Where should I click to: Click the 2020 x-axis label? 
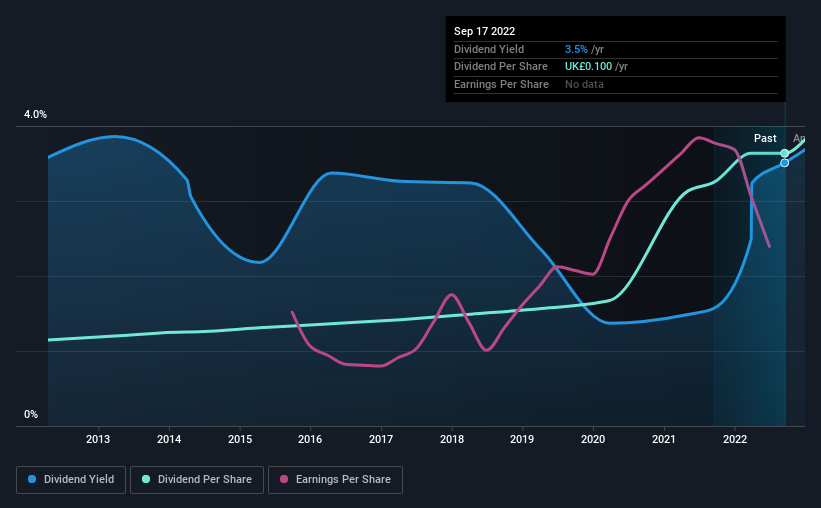[x=593, y=439]
